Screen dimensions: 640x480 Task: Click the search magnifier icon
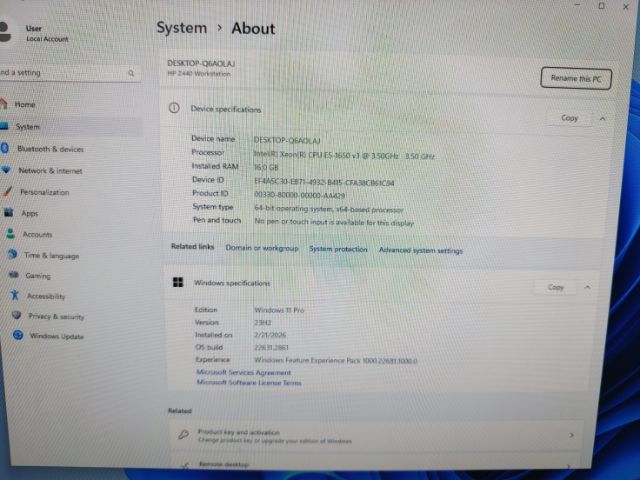click(x=131, y=73)
